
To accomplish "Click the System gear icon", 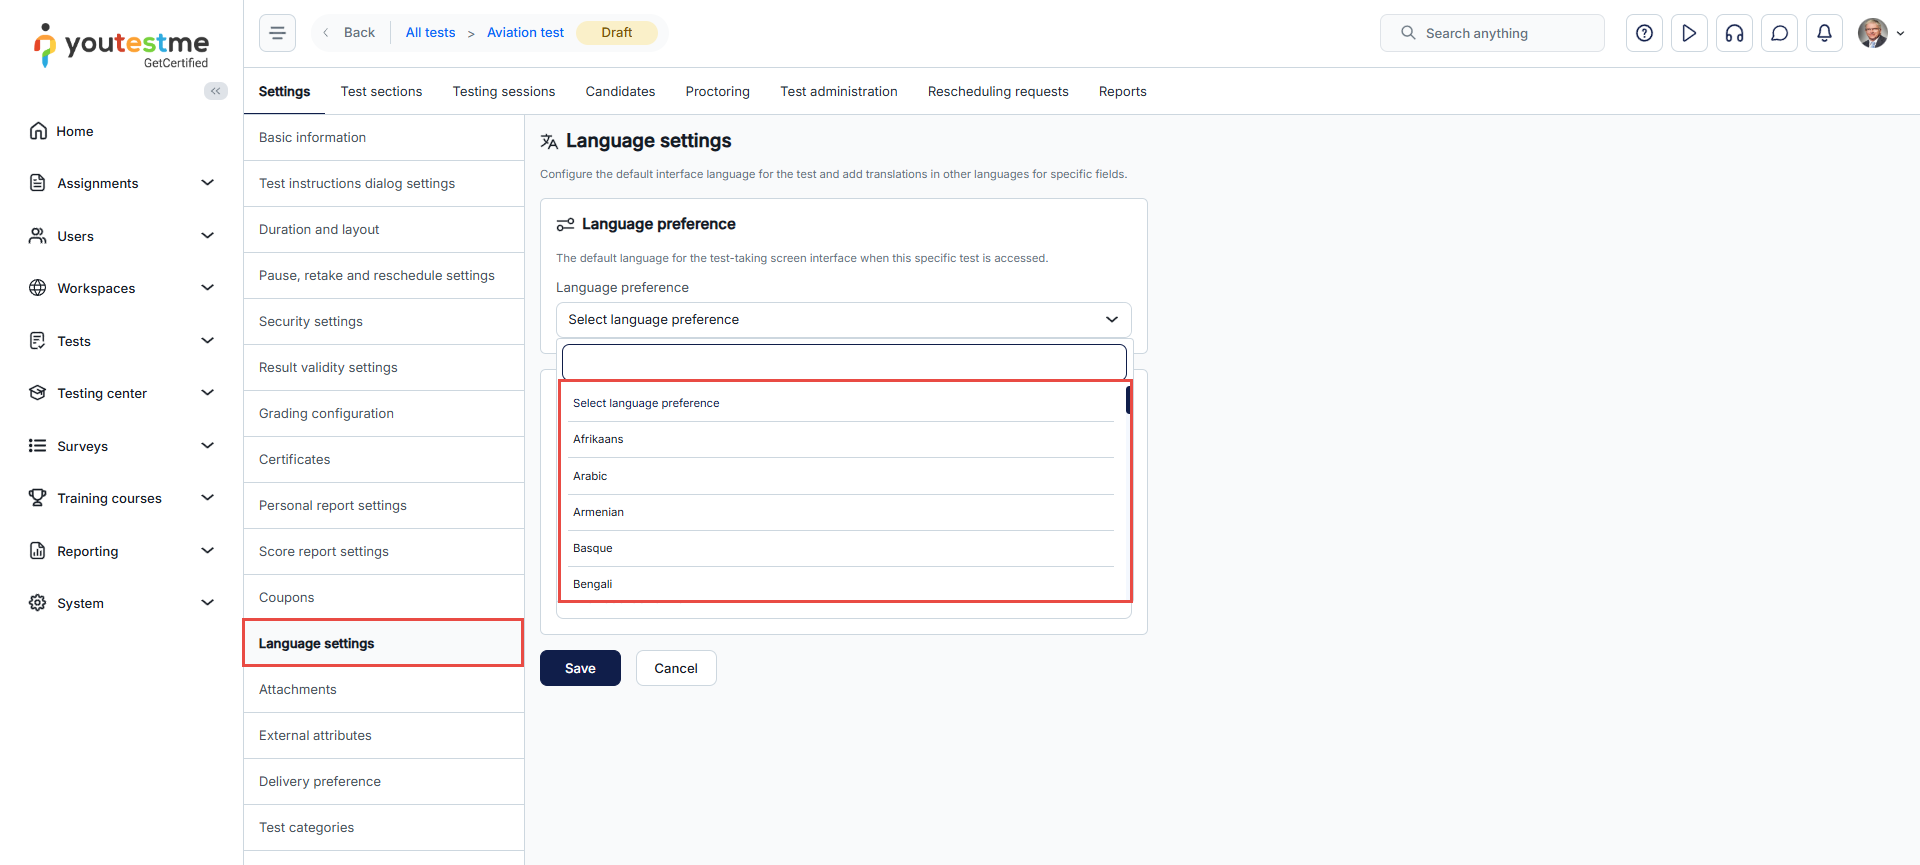I will pyautogui.click(x=38, y=603).
